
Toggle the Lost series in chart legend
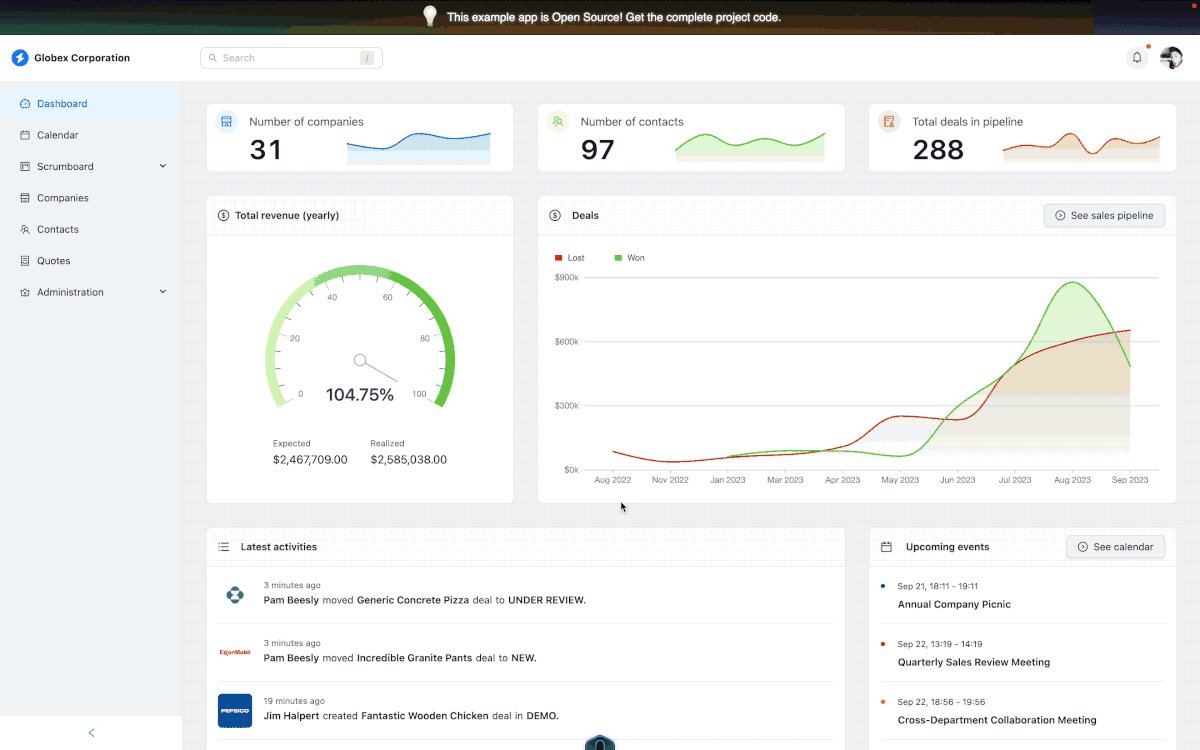coord(570,258)
